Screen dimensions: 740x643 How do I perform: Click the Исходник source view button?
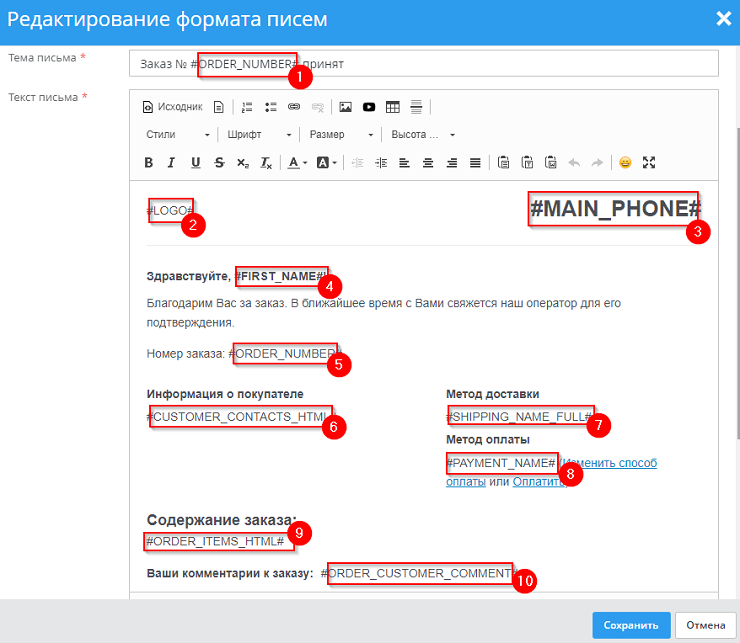pyautogui.click(x=172, y=106)
